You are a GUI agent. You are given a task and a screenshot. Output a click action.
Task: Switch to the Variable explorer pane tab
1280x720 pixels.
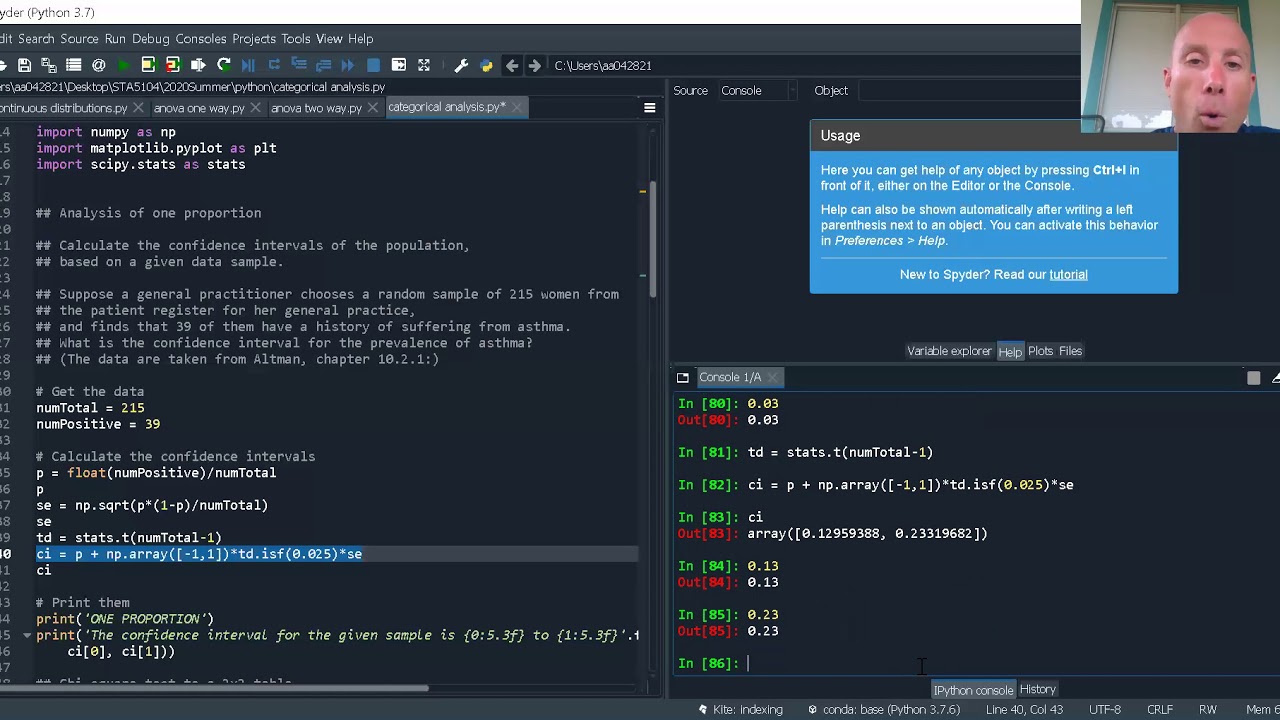949,351
